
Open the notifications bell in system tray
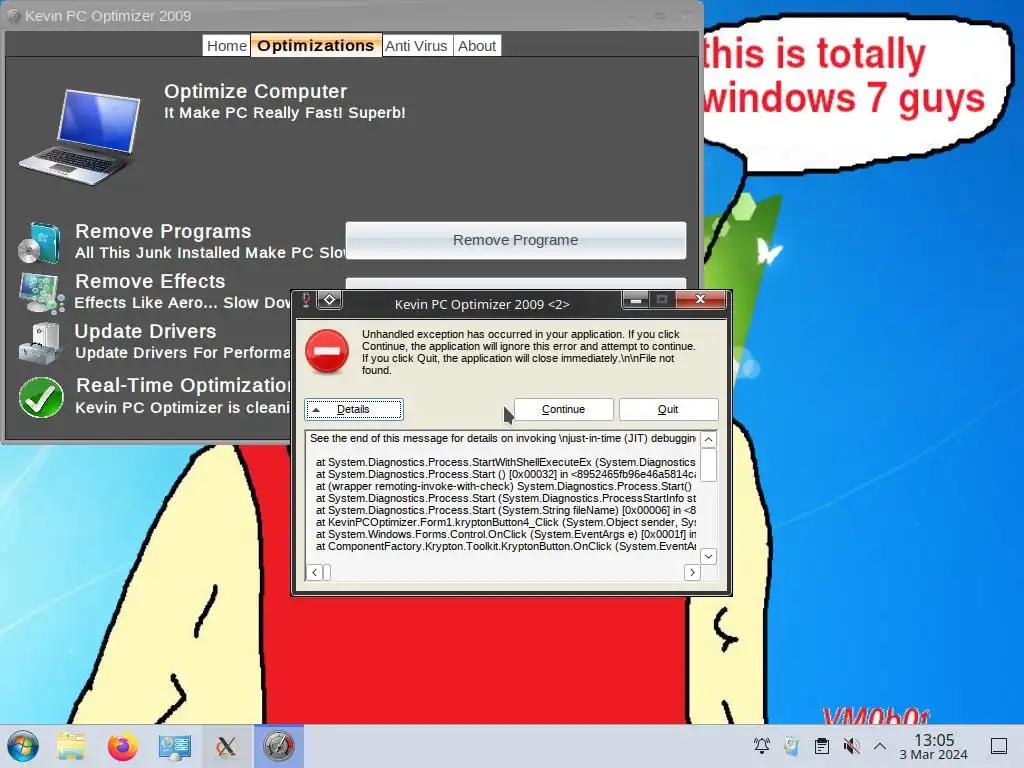tap(761, 746)
